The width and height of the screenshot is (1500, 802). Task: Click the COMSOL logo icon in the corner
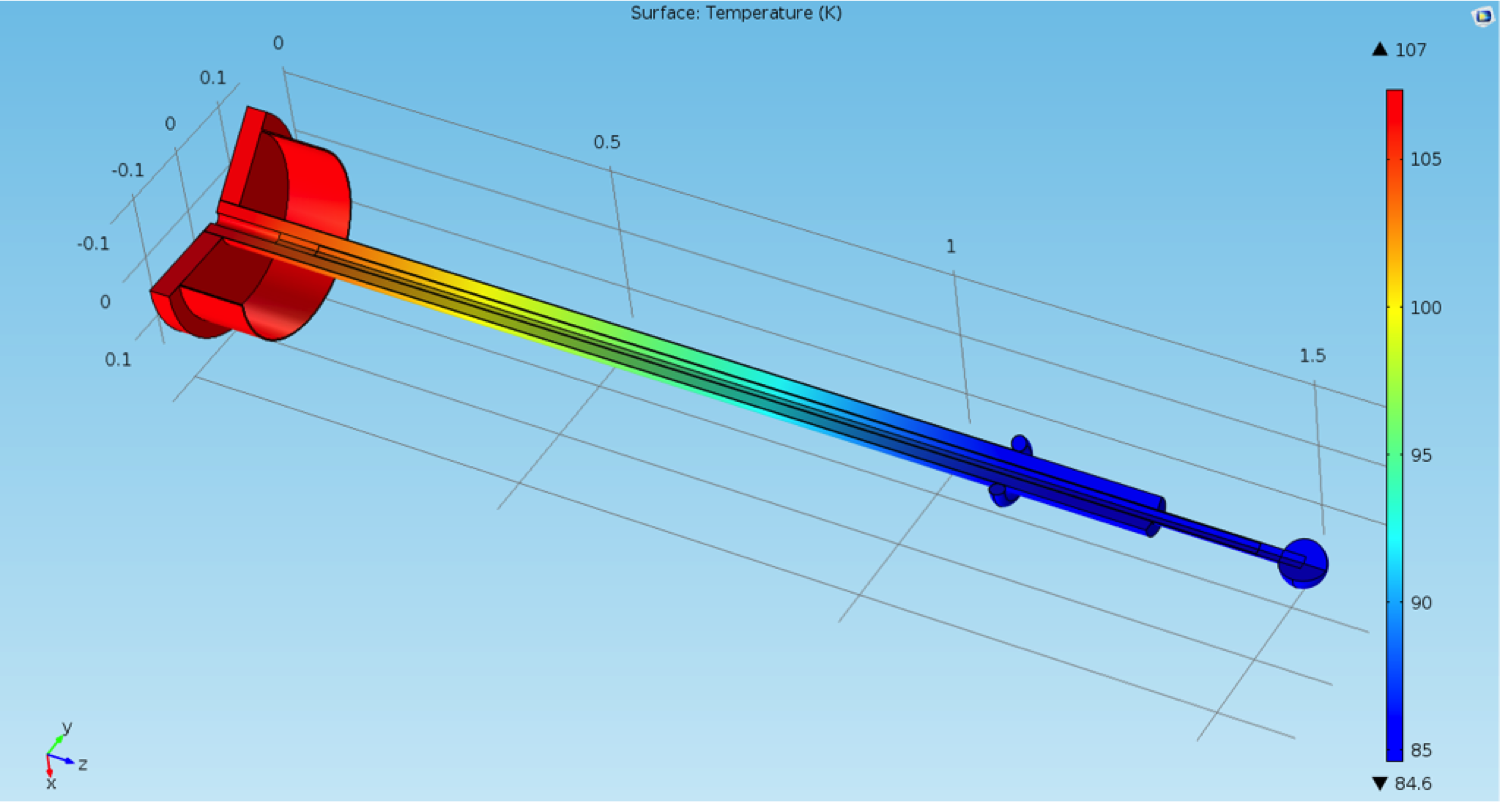tap(1482, 18)
